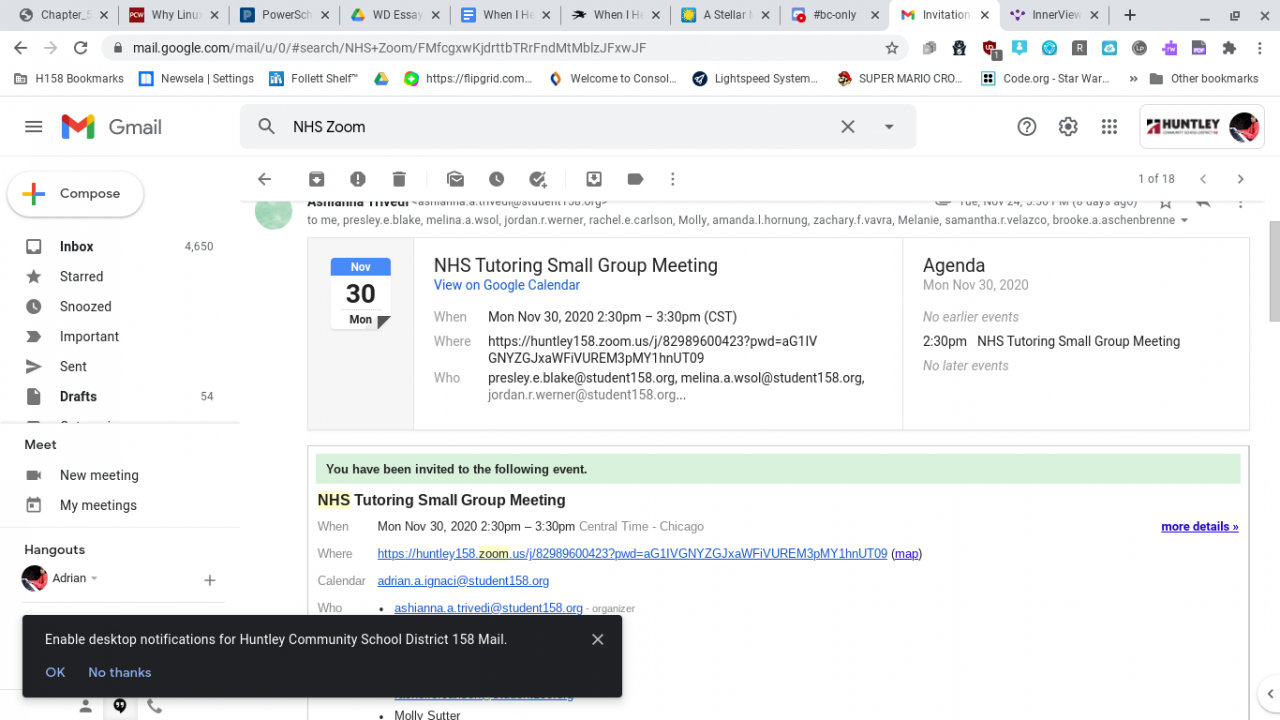Open the phone calls icon at bottom

[x=154, y=706]
